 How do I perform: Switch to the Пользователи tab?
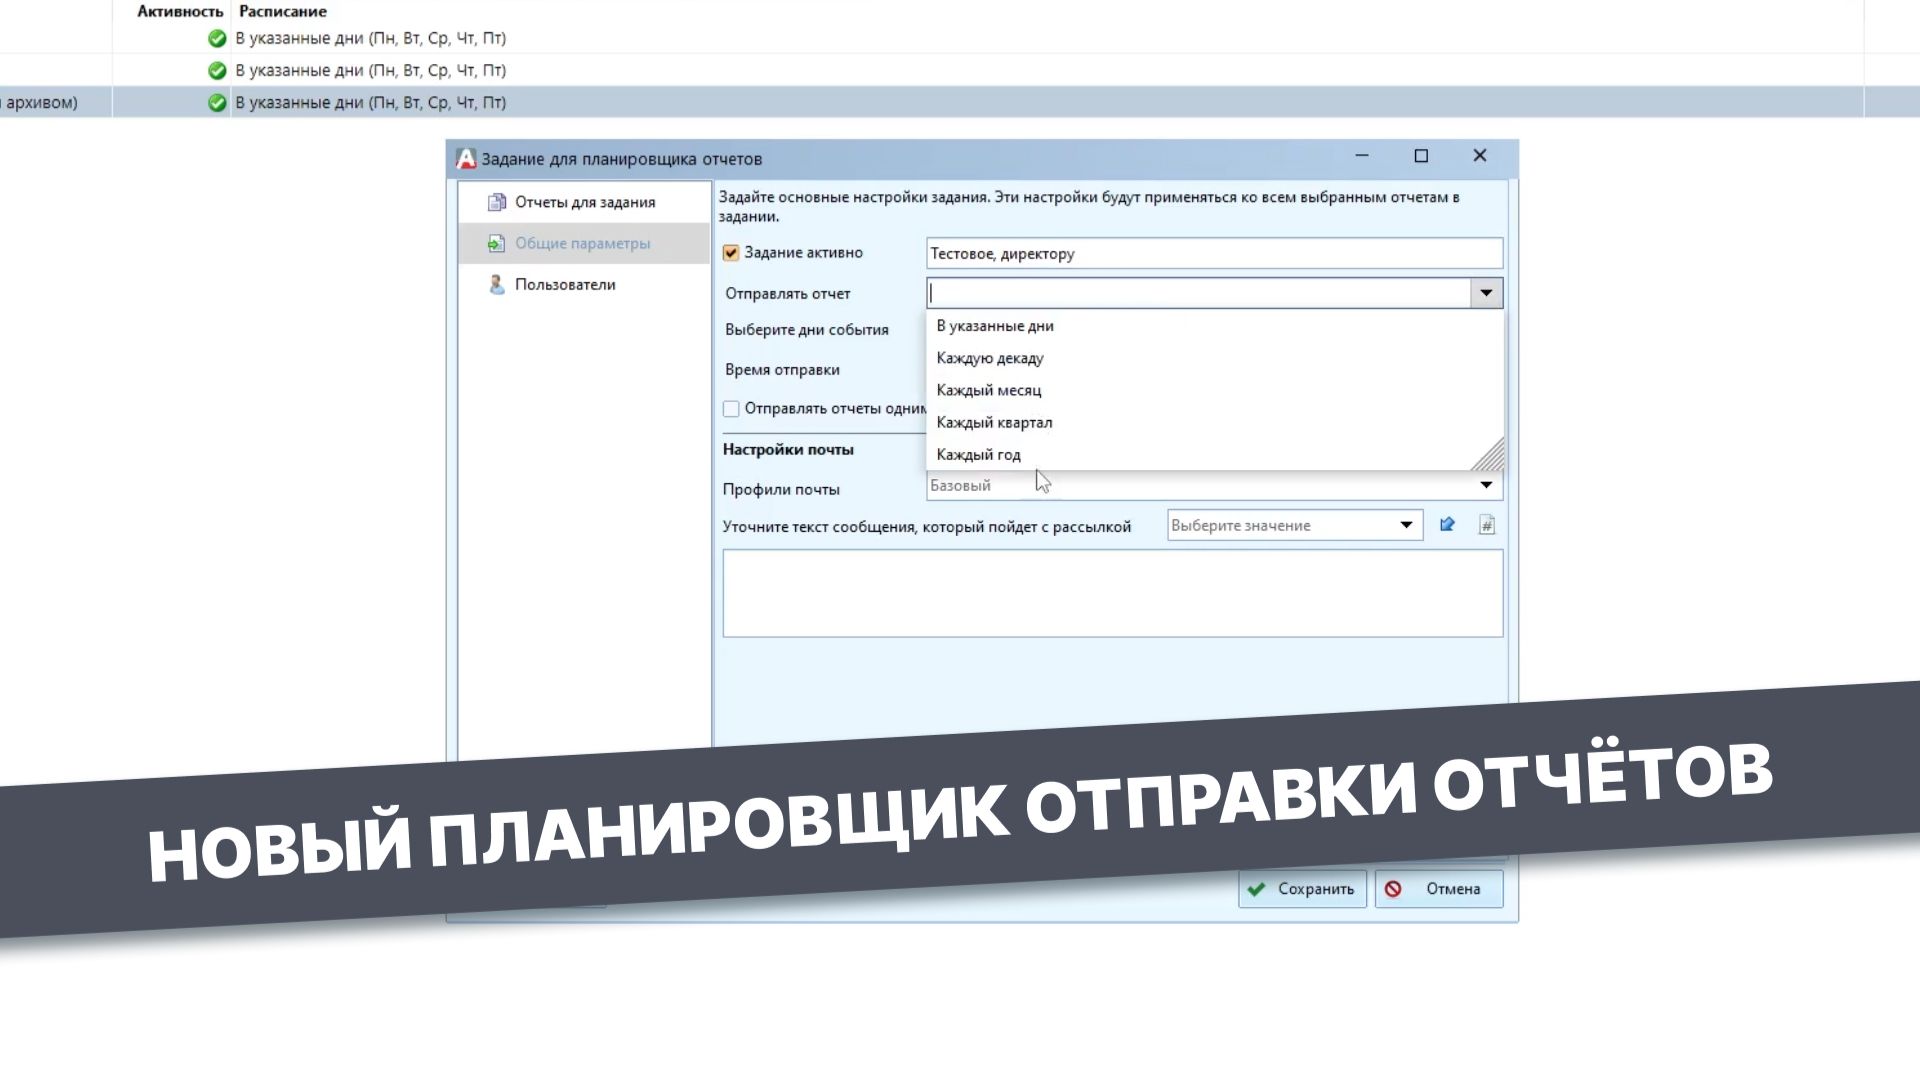tap(563, 284)
